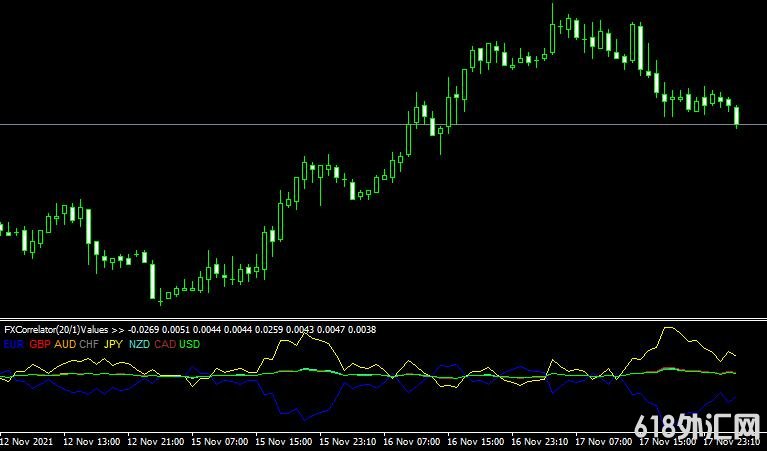
Task: Click the 15 Nov 15:00 time label
Action: pyautogui.click(x=285, y=440)
